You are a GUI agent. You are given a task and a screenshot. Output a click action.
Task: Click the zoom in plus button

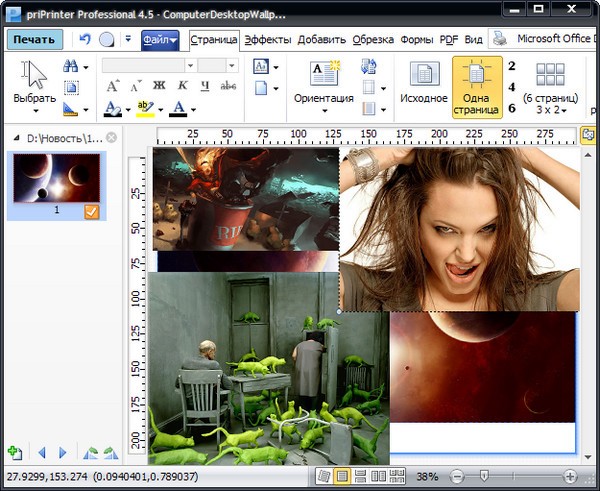pyautogui.click(x=570, y=477)
